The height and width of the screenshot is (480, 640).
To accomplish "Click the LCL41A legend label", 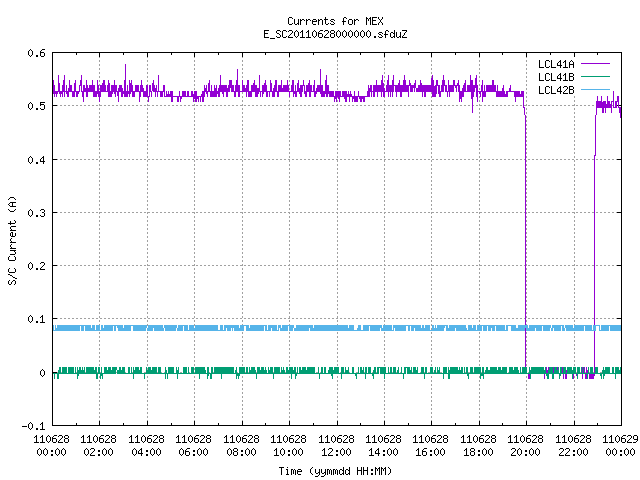I will coord(556,64).
